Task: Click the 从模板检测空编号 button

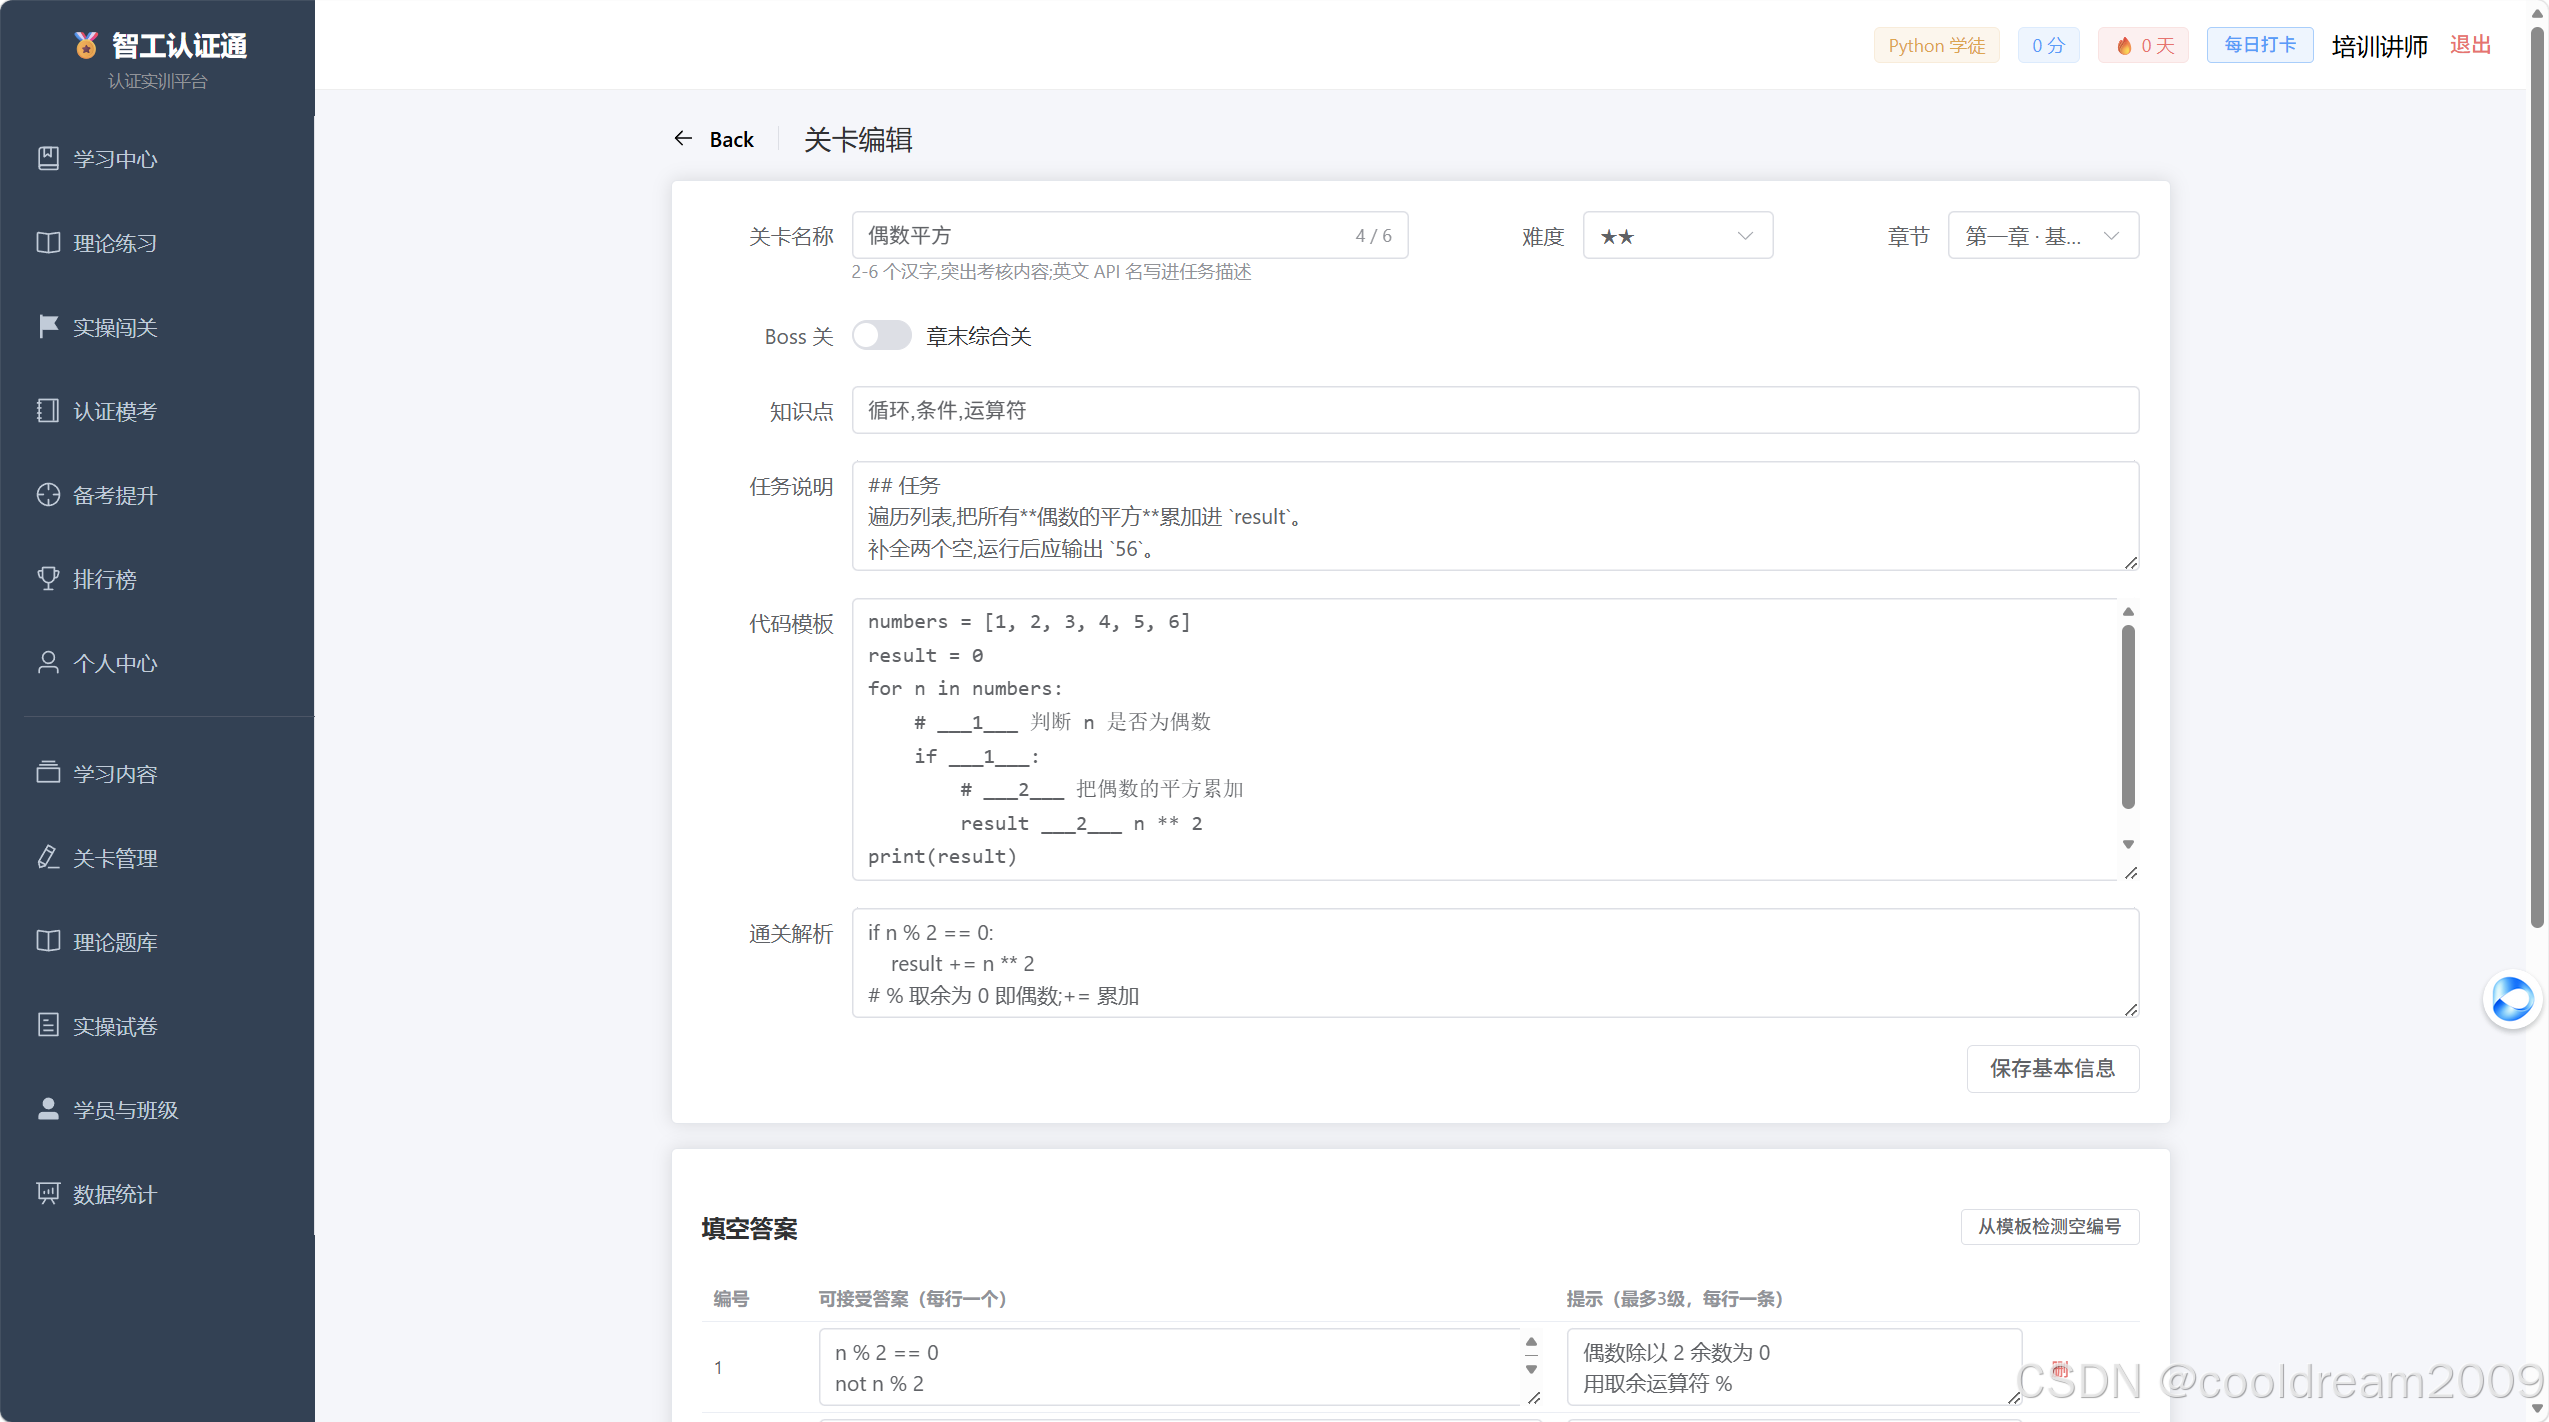Action: coord(2049,1226)
